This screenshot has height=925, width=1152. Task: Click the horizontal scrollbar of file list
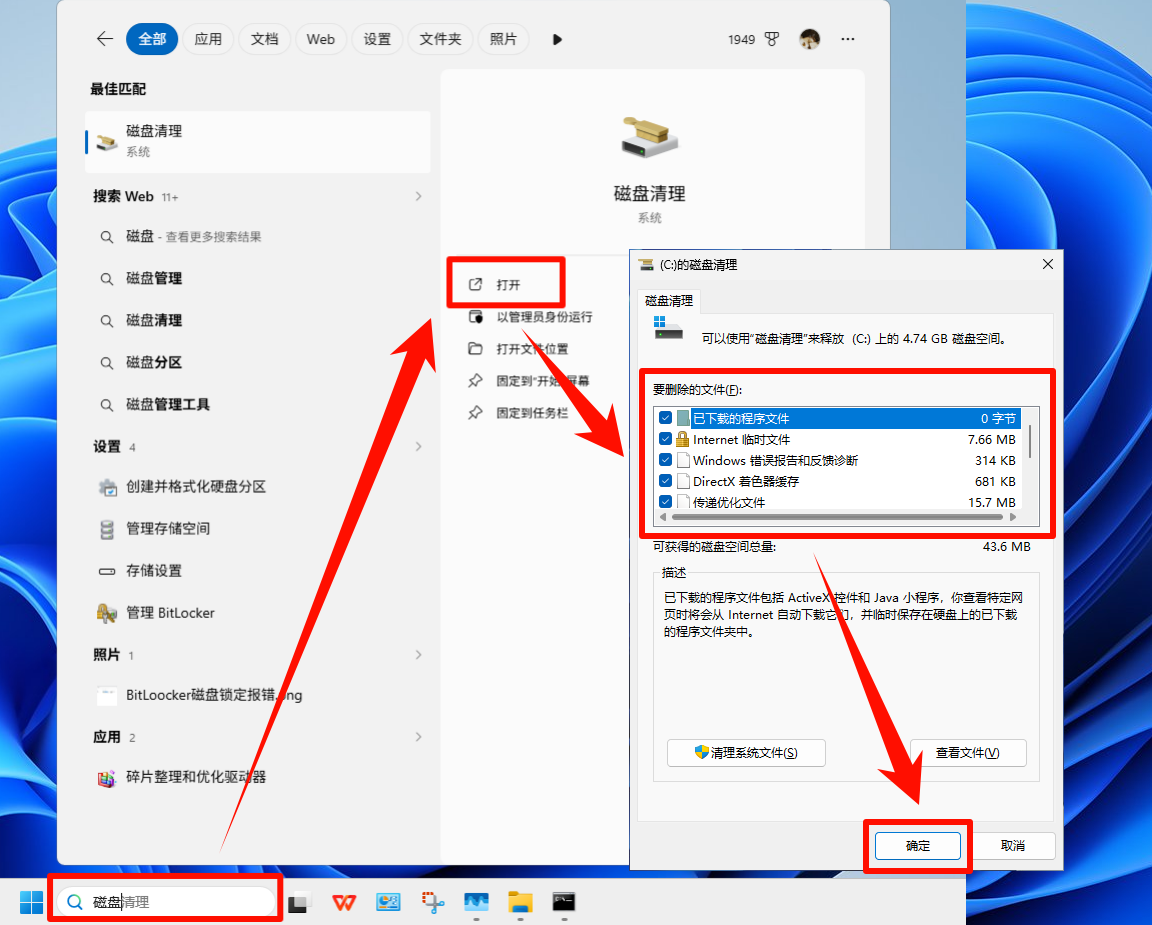tap(837, 517)
